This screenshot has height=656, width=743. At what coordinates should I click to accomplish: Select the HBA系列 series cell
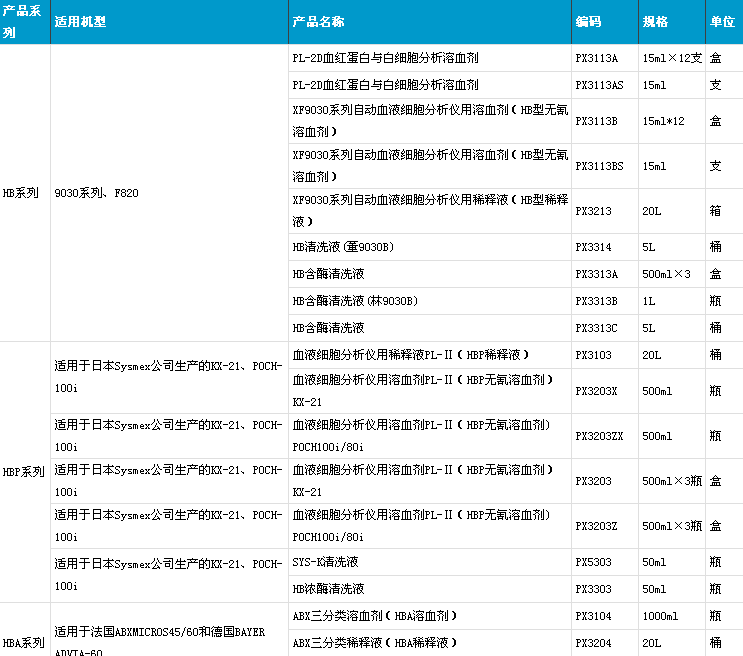pos(24,642)
